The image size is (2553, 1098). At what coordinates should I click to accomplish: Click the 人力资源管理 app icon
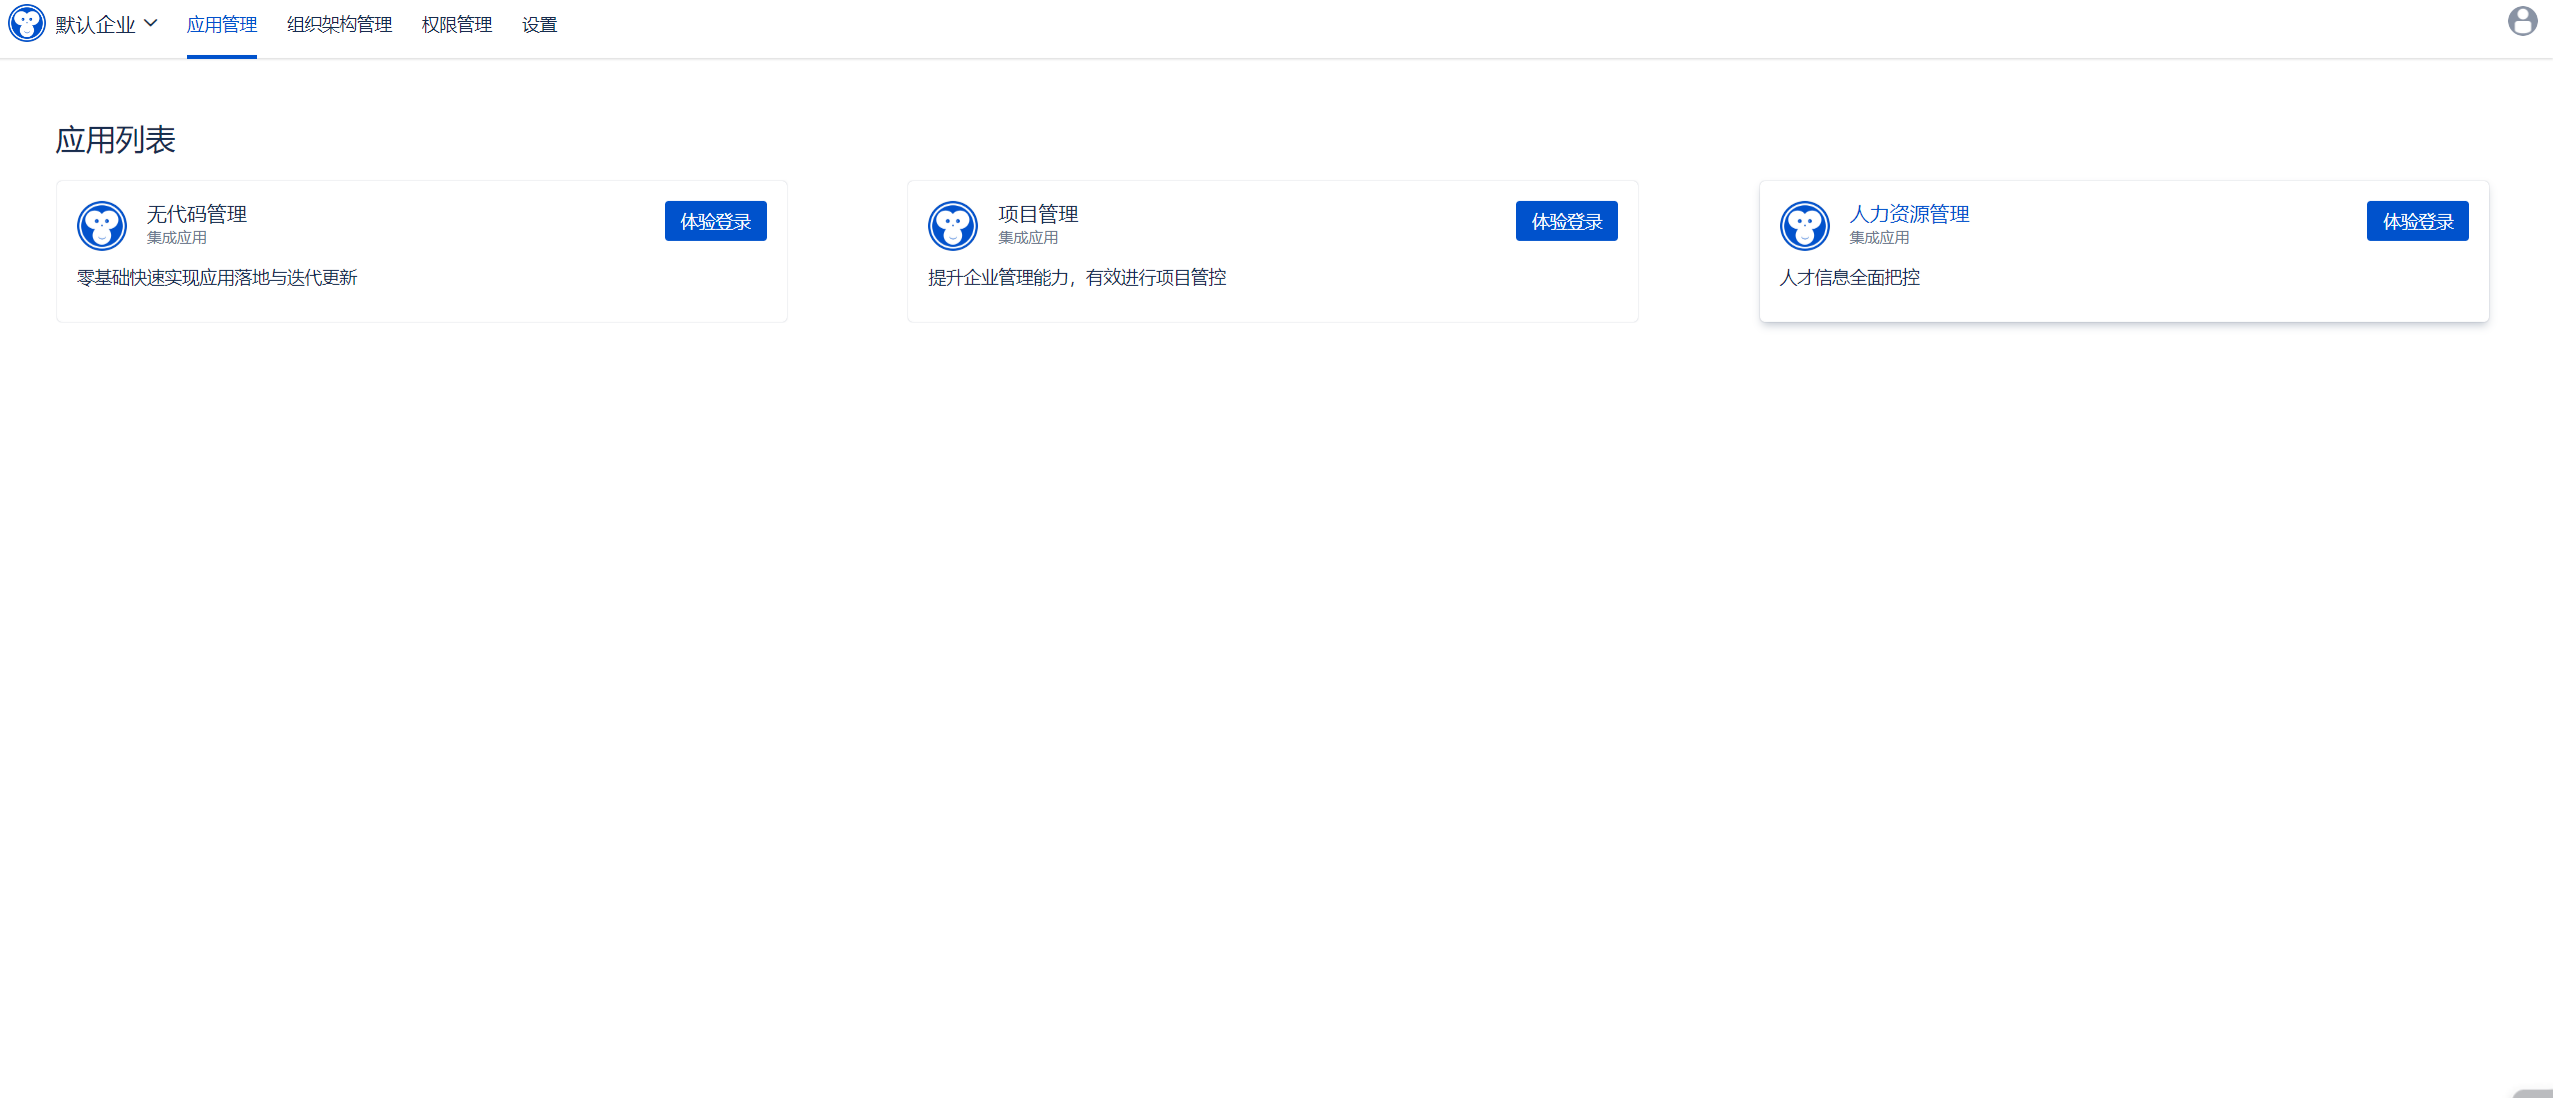coord(1804,225)
